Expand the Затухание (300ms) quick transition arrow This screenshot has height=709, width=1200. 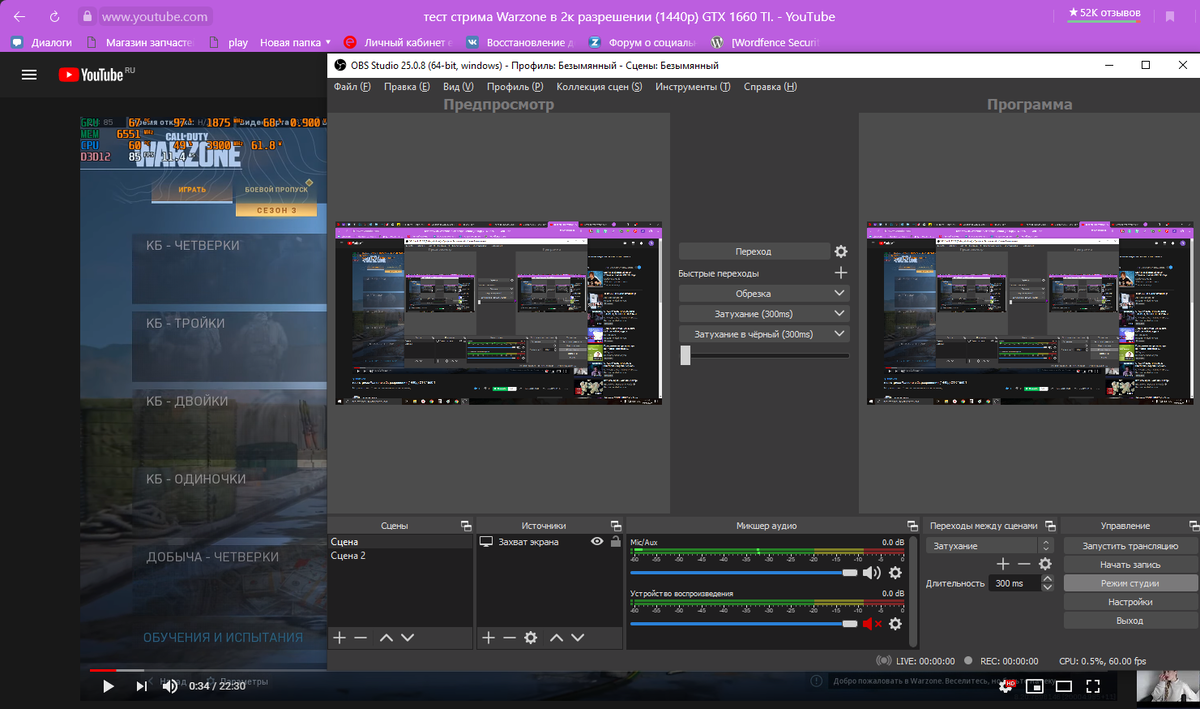tap(839, 314)
